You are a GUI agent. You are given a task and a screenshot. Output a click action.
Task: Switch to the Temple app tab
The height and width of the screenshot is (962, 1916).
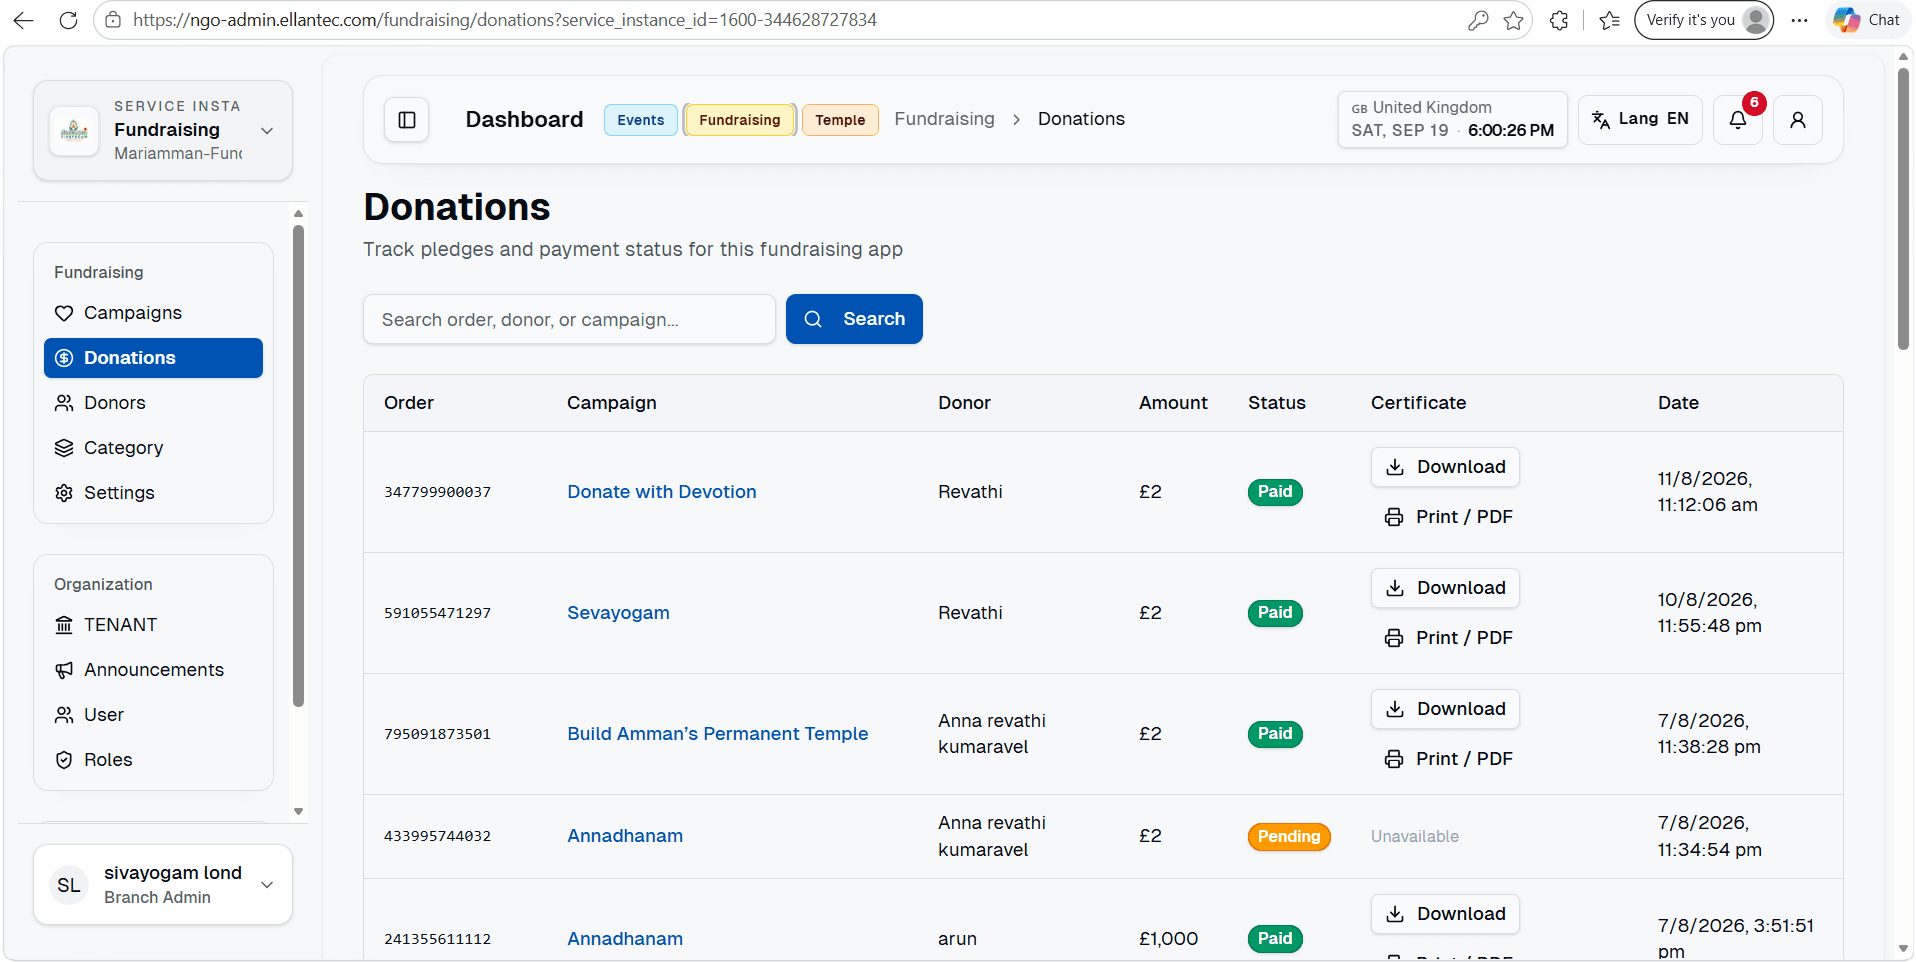[840, 120]
